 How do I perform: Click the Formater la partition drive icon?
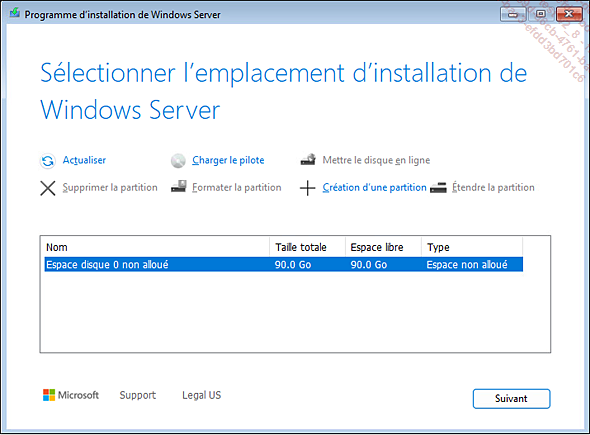click(178, 186)
